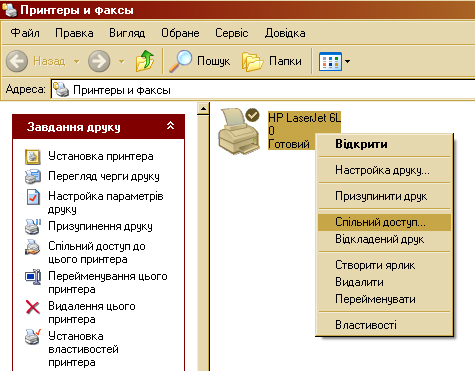The height and width of the screenshot is (371, 475).
Task: Choose Настройка друку... in context menu
Action: point(384,170)
